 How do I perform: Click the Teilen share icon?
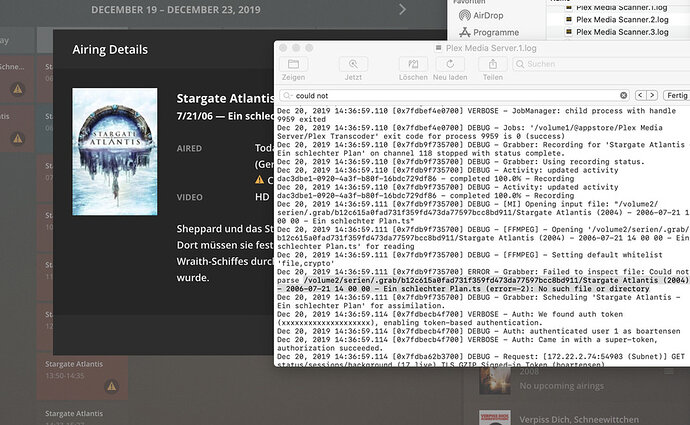[492, 65]
